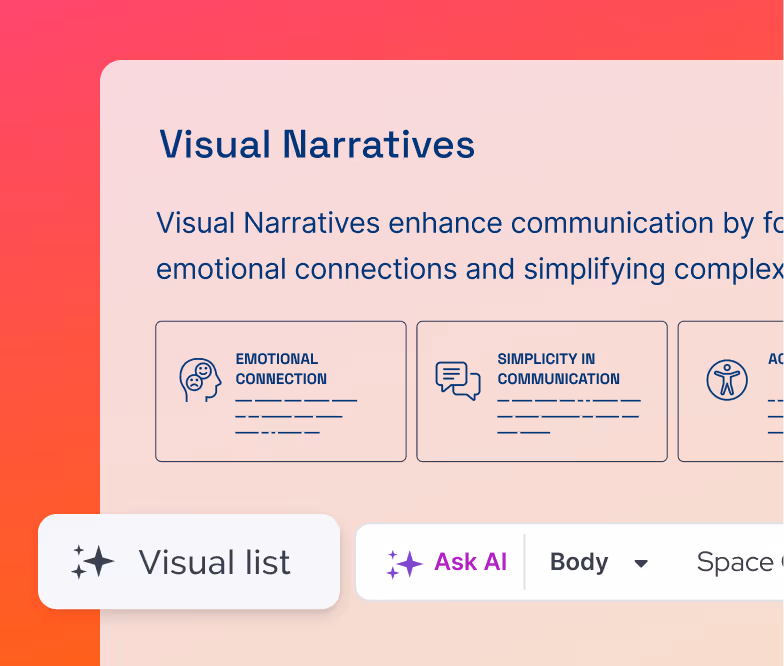The width and height of the screenshot is (784, 666).
Task: Open the Space option in the toolbar
Action: click(x=738, y=563)
